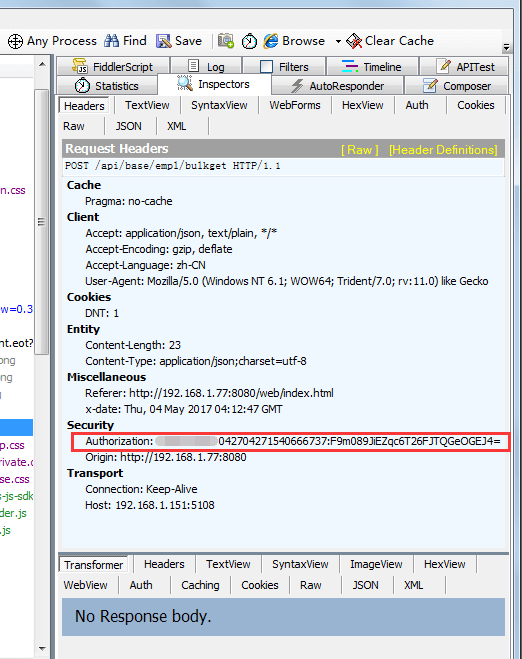Open the response Cookies tab

(x=260, y=585)
